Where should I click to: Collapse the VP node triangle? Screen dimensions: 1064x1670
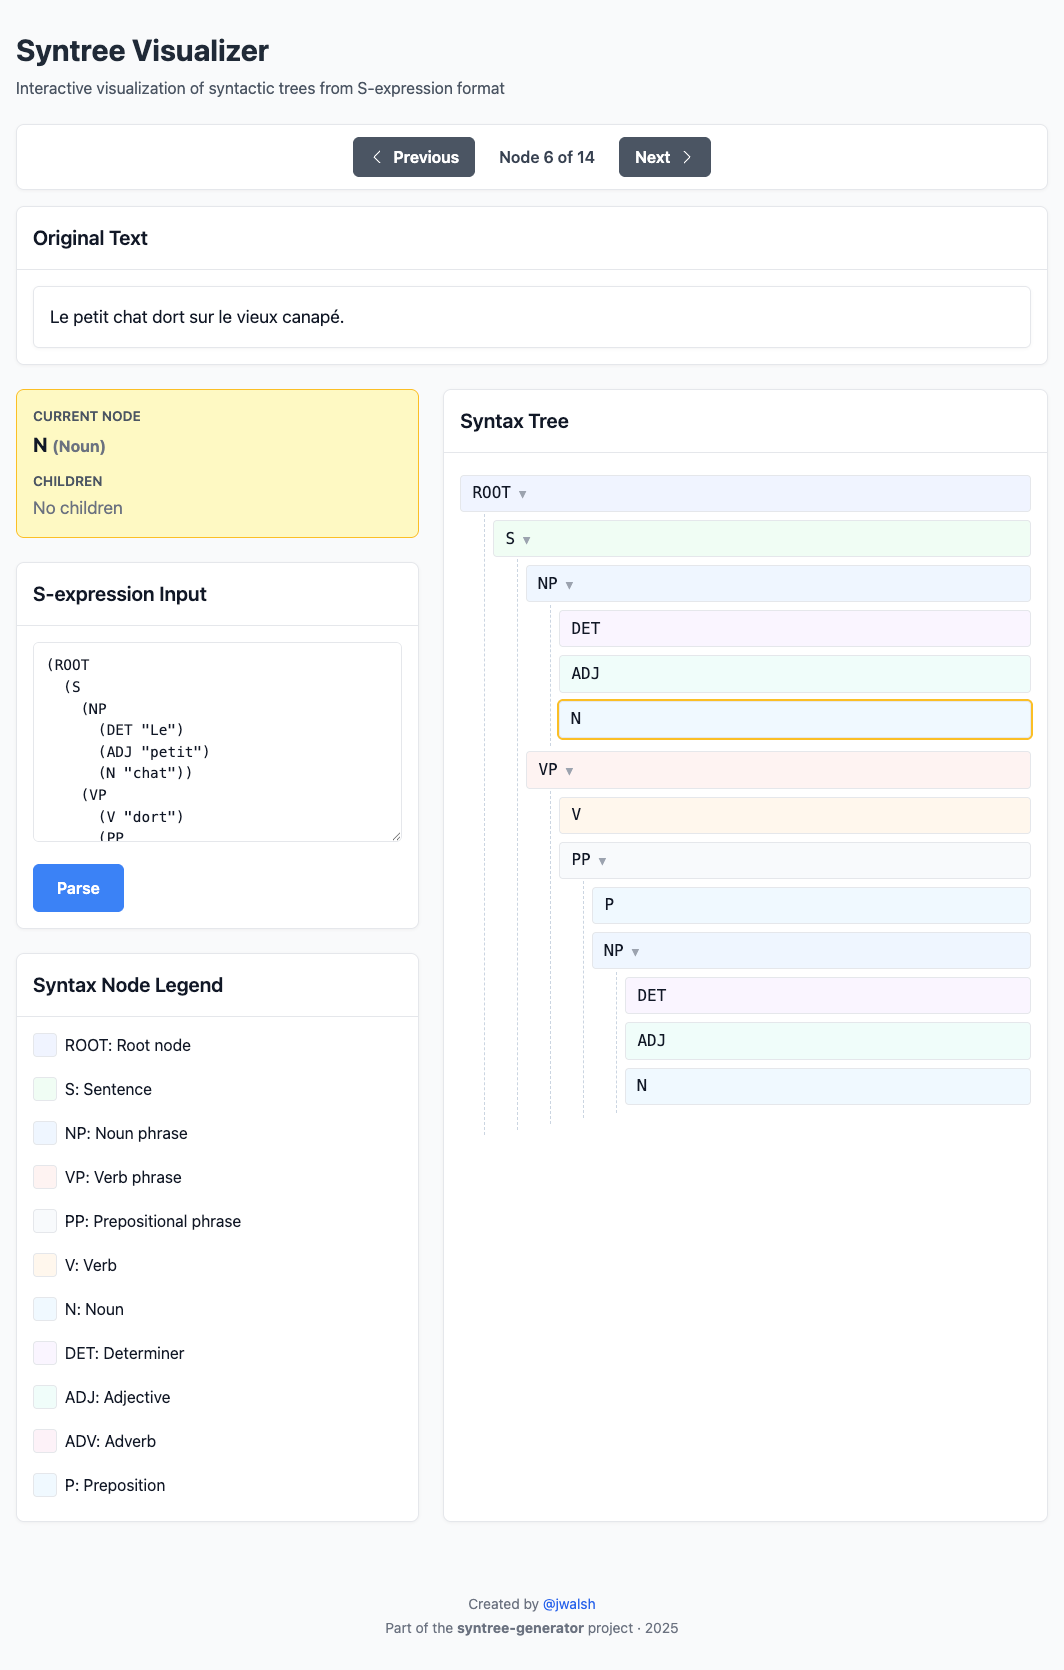pos(569,771)
